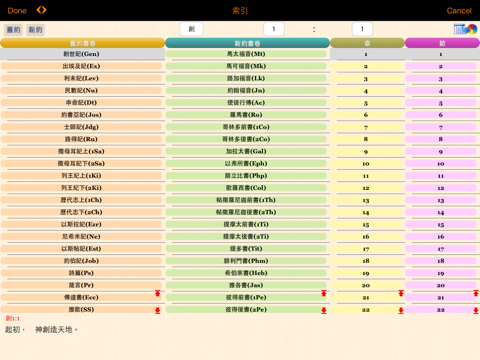Select the 新約 filter button
The height and width of the screenshot is (360, 480).
point(35,30)
